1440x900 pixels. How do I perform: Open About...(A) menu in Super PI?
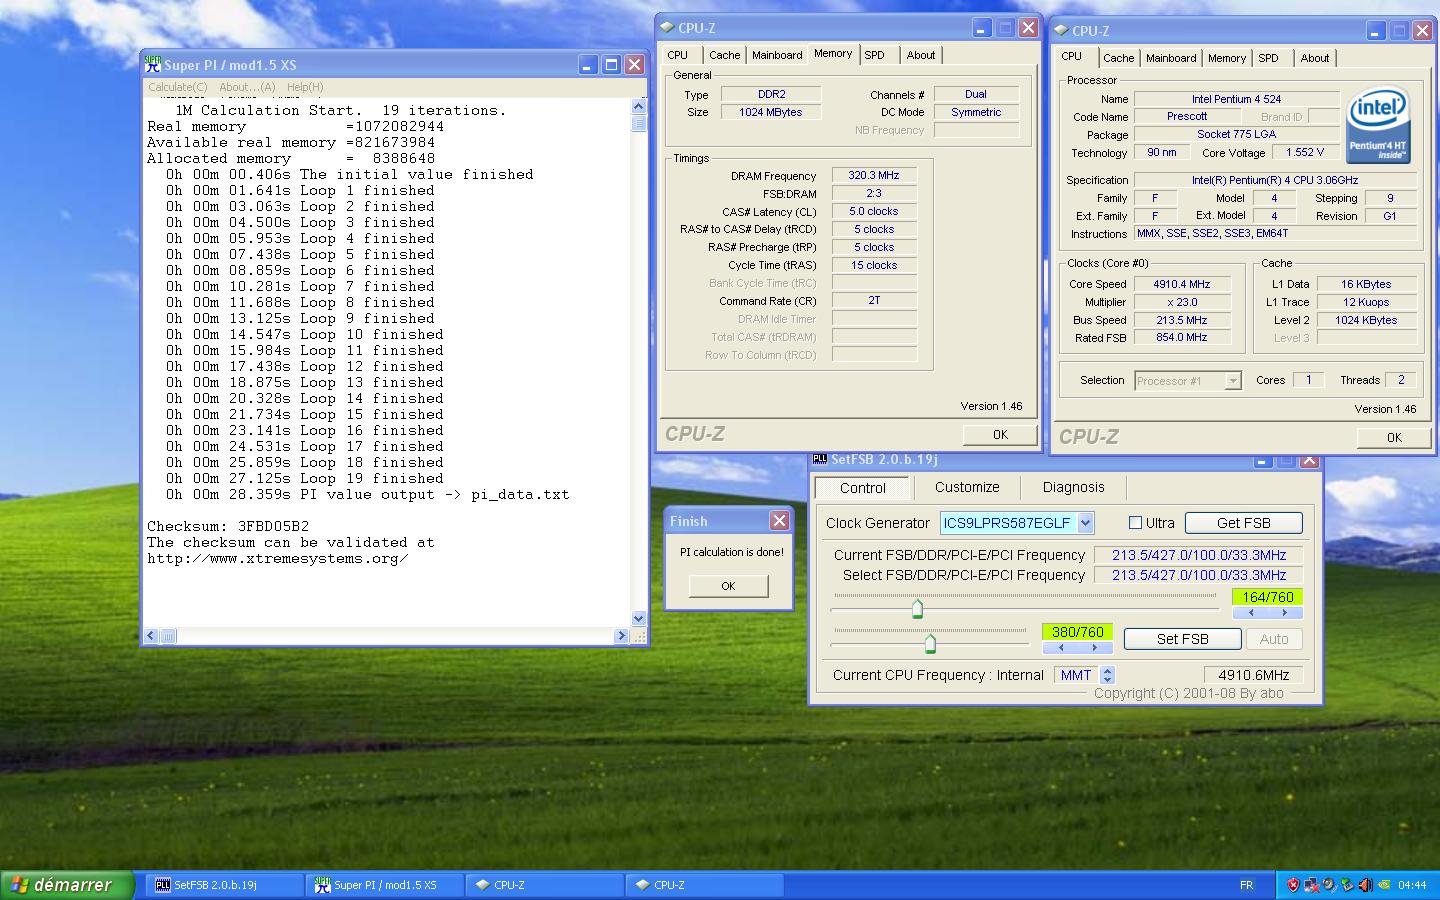coord(247,87)
